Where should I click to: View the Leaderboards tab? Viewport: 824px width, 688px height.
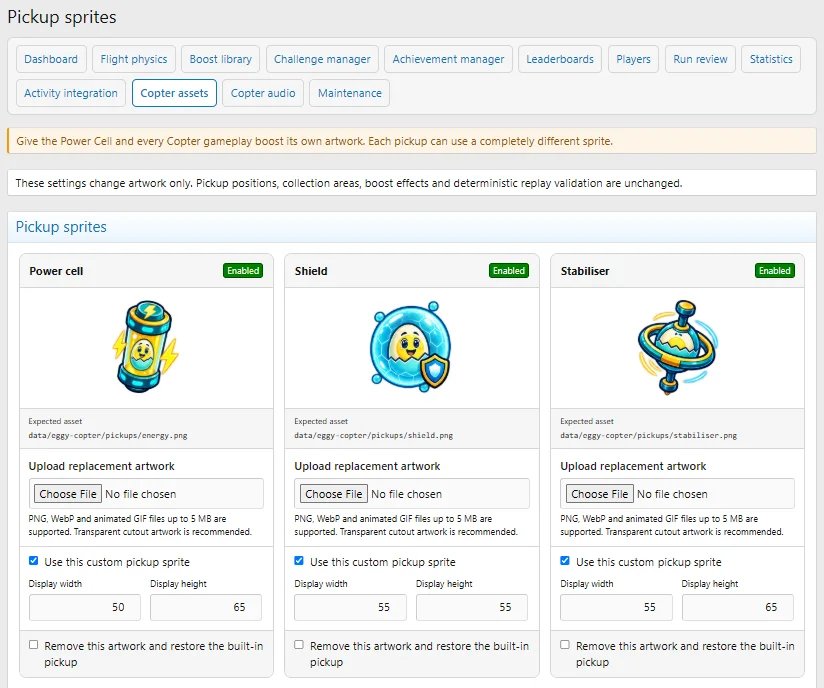coord(560,59)
